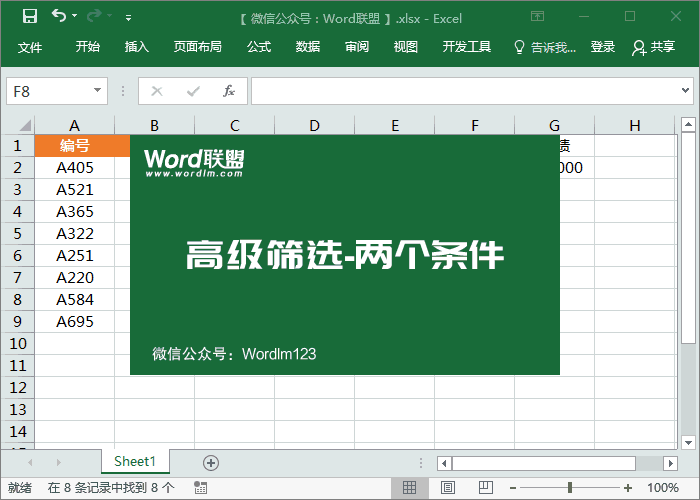
Task: Open the Name Box dropdown arrow
Action: 97,91
